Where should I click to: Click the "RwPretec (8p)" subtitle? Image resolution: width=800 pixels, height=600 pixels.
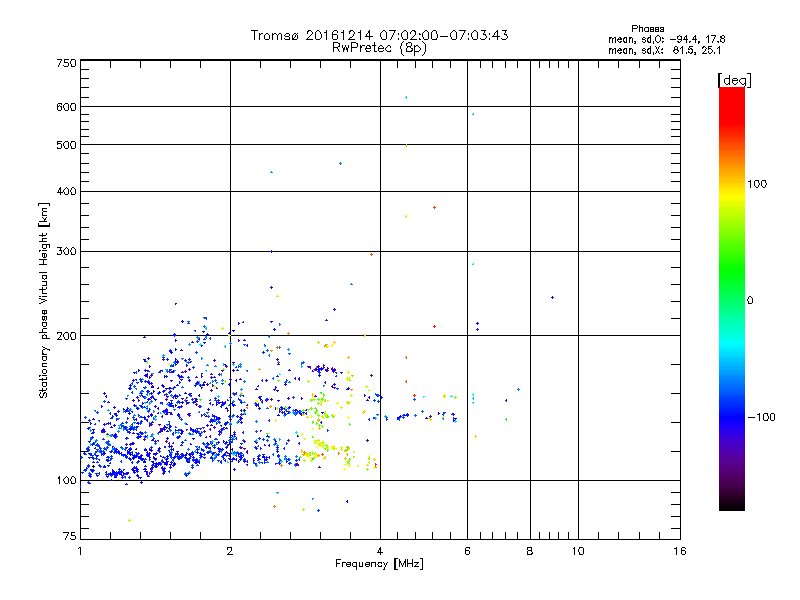coord(379,48)
